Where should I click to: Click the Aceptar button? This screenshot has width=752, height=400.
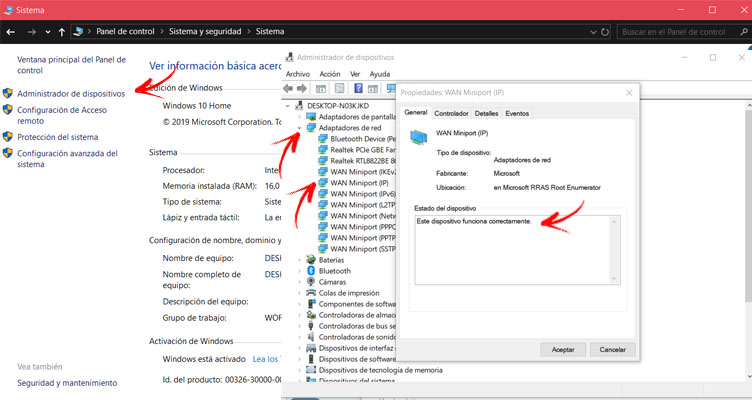(x=563, y=350)
